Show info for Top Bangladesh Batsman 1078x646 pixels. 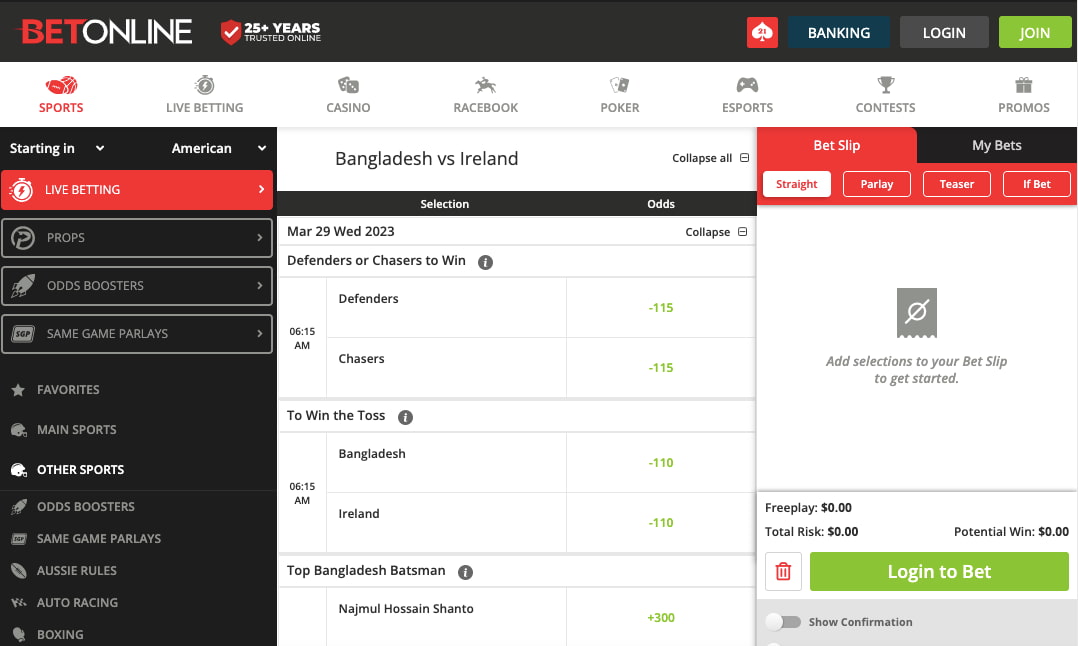click(x=465, y=572)
